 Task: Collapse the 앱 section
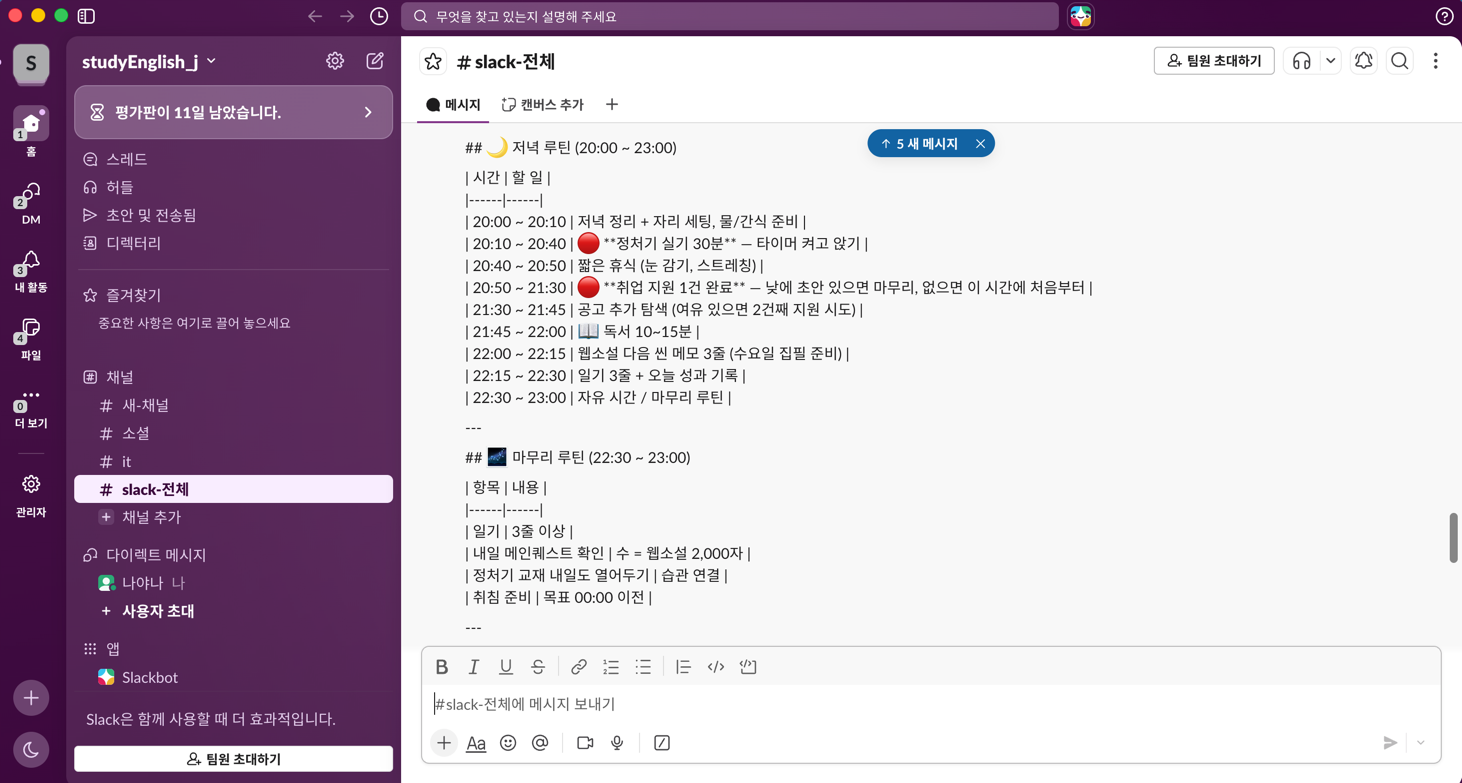[112, 649]
